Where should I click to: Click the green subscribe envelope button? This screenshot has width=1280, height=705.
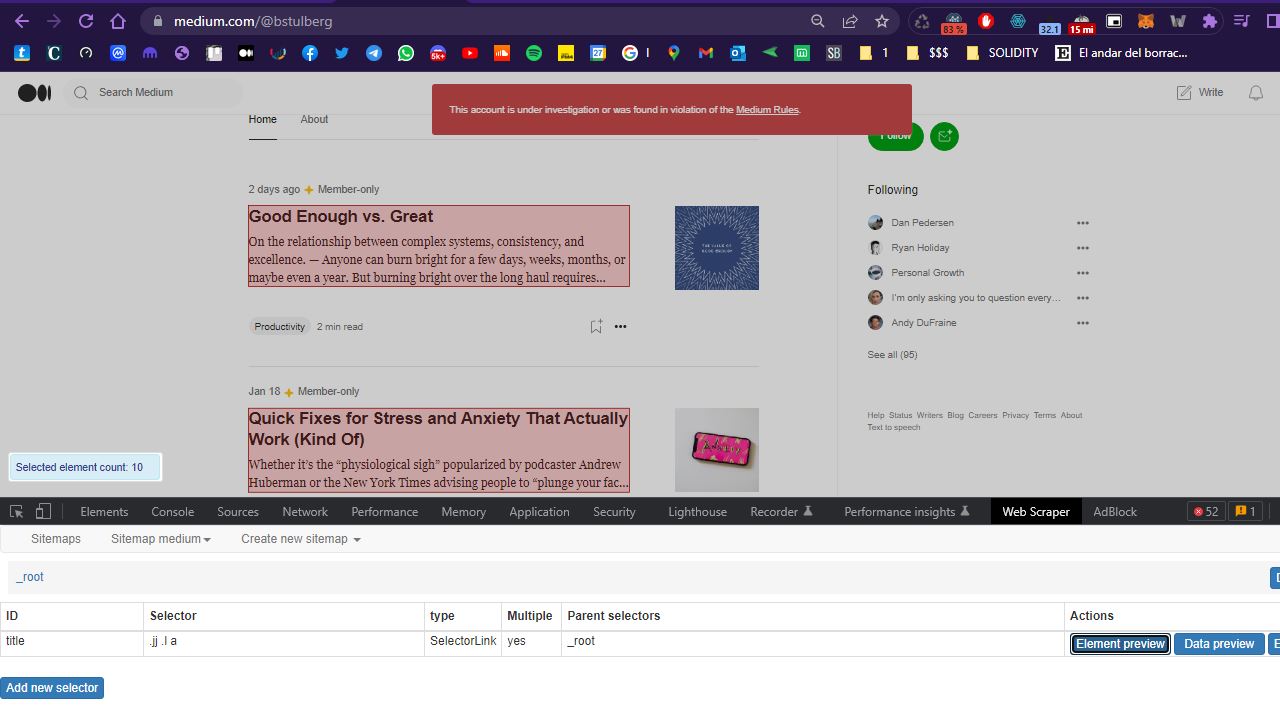[x=944, y=136]
